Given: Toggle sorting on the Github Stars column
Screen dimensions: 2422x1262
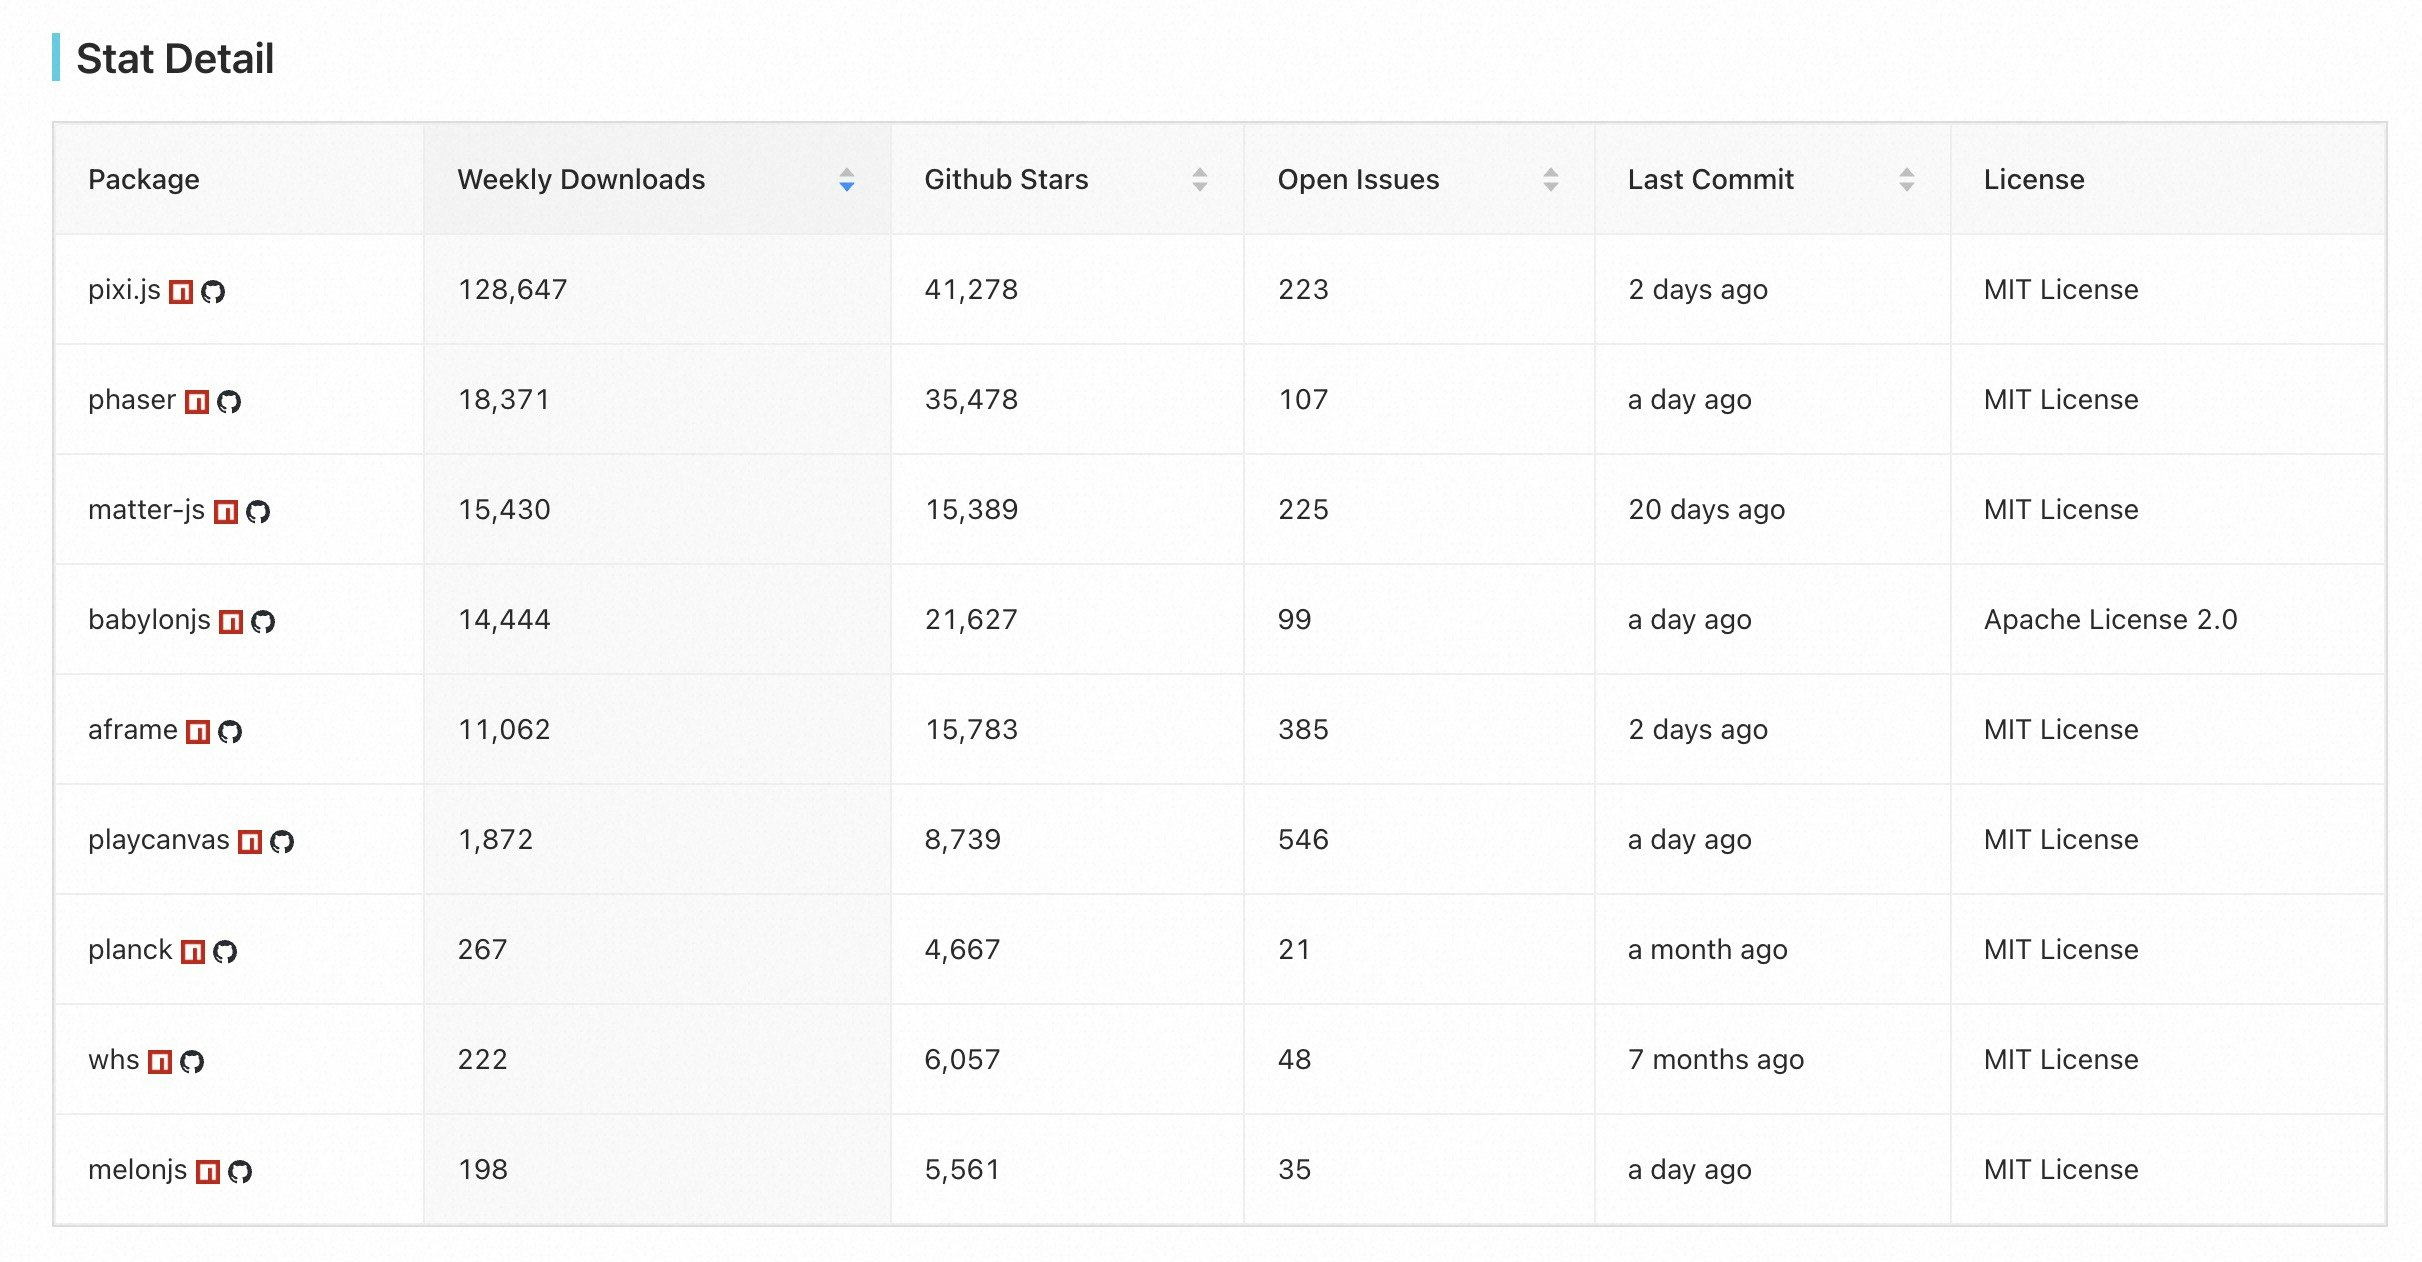Looking at the screenshot, I should coord(1199,180).
